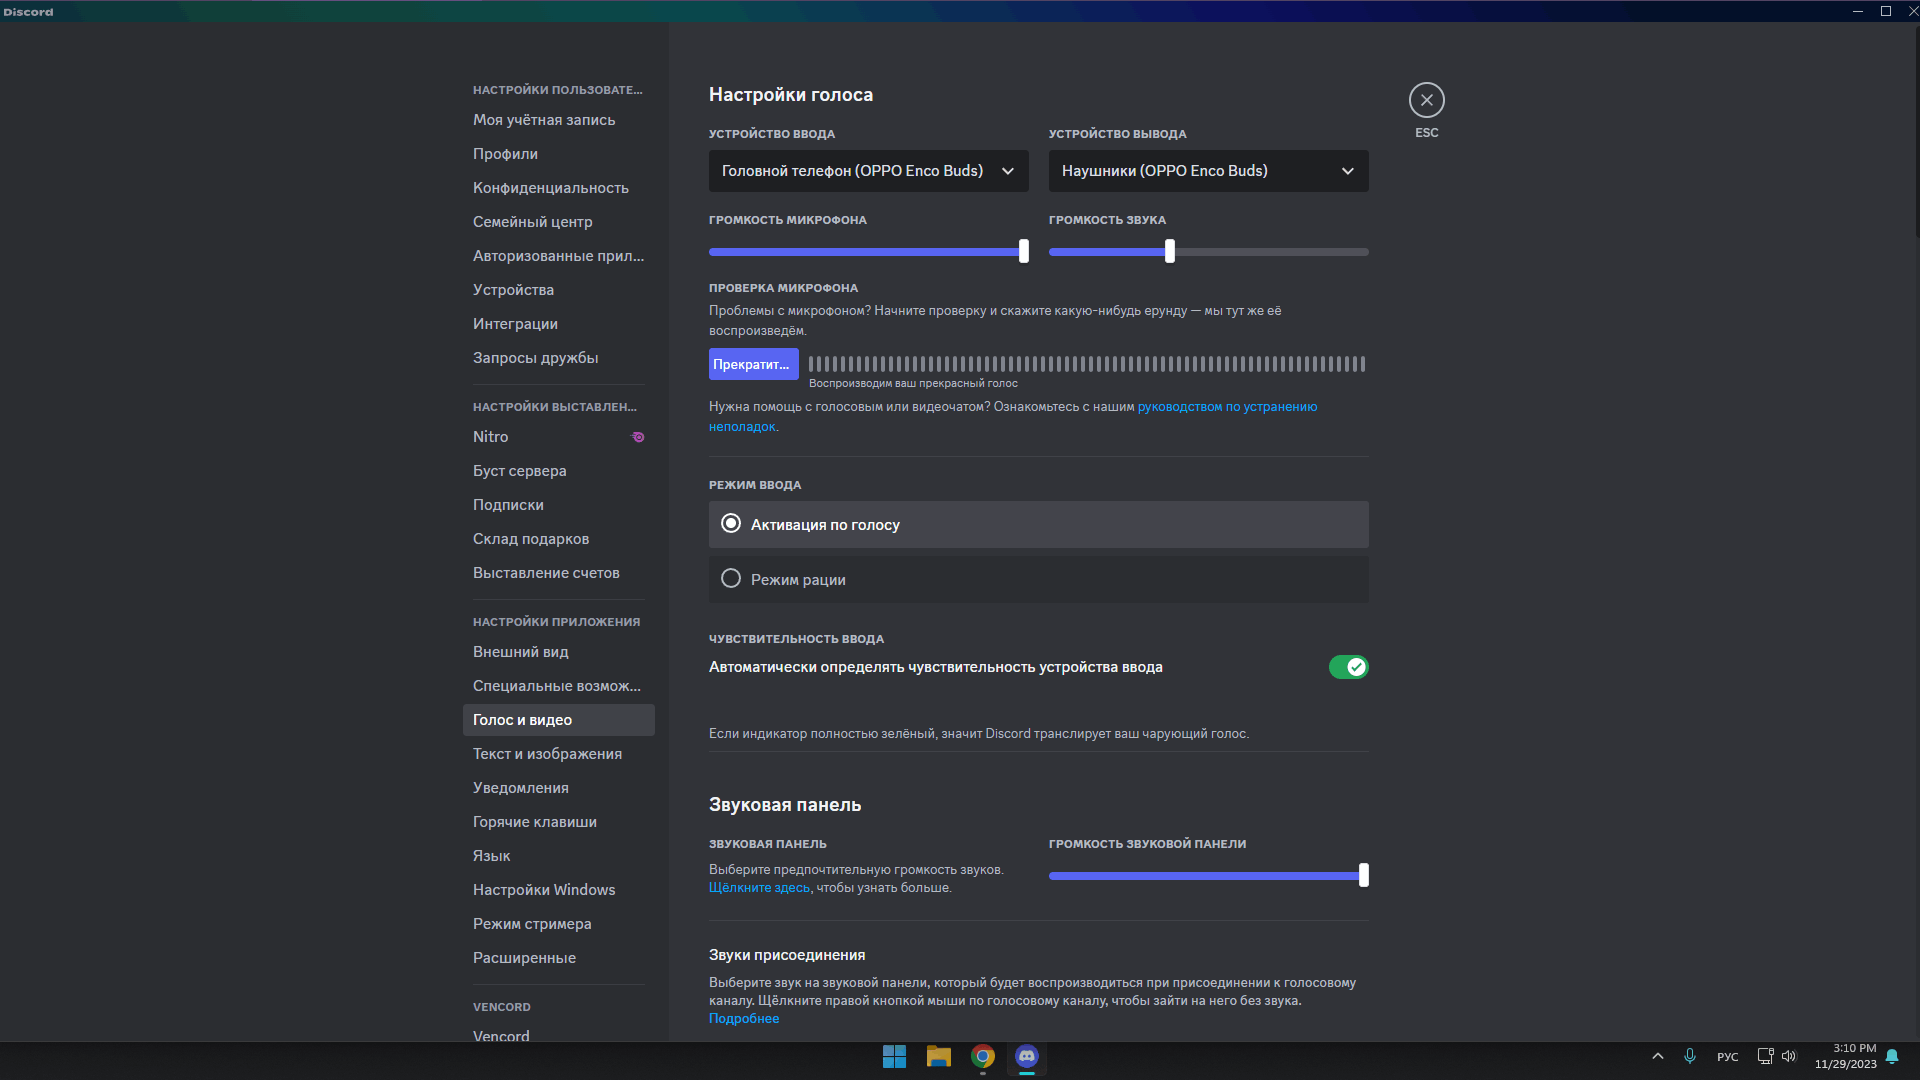Open the network tray icon
This screenshot has height=1080, width=1920.
pyautogui.click(x=1765, y=1056)
